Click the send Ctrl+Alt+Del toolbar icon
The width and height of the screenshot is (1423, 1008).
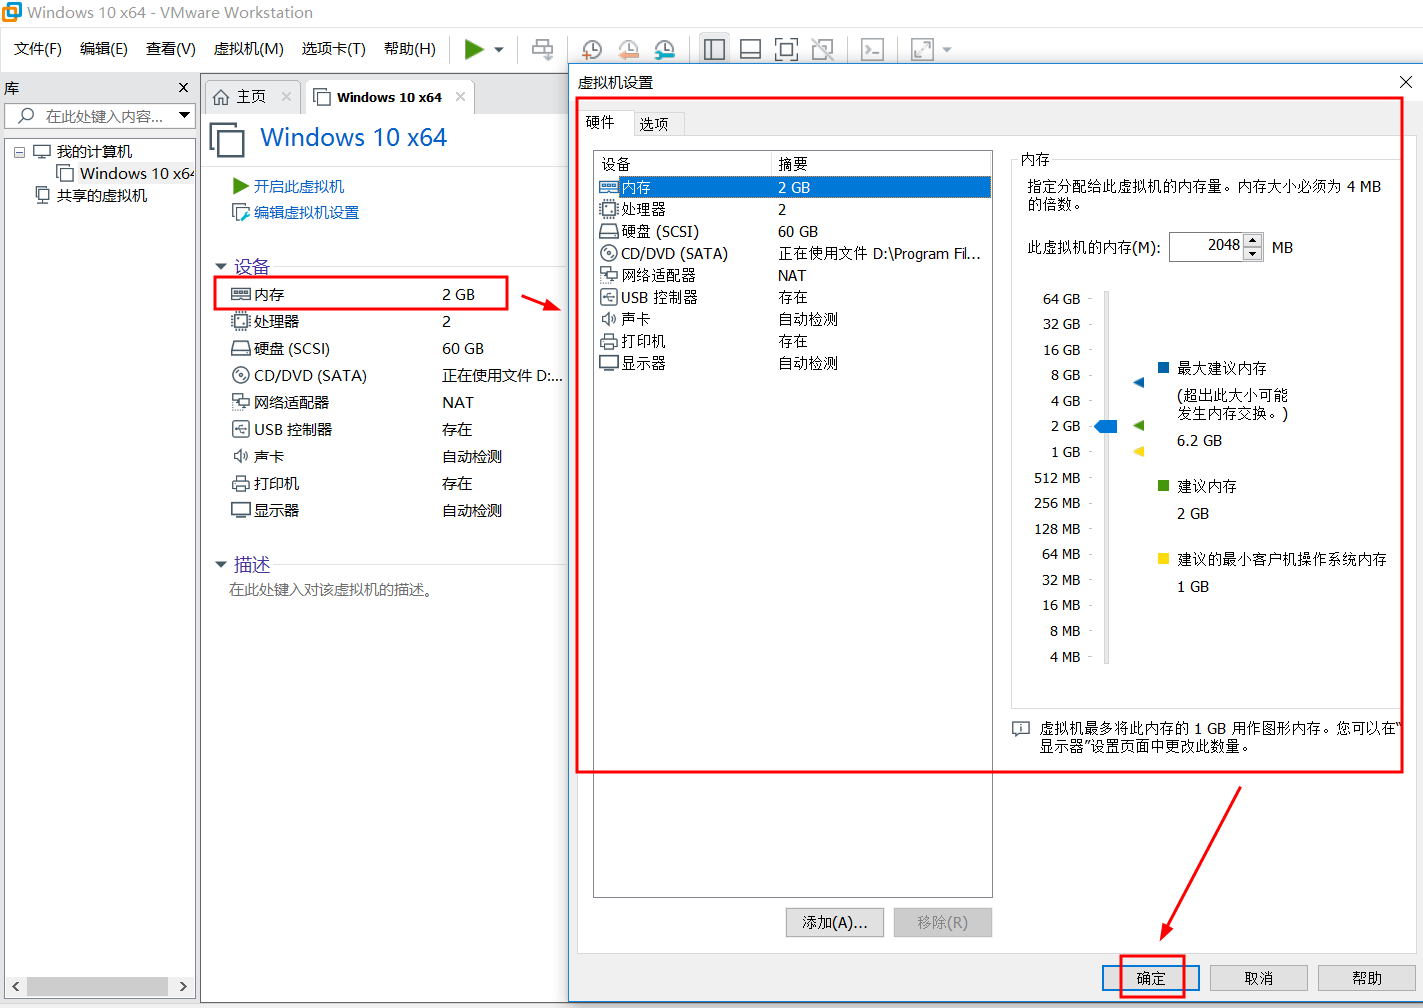(x=542, y=49)
